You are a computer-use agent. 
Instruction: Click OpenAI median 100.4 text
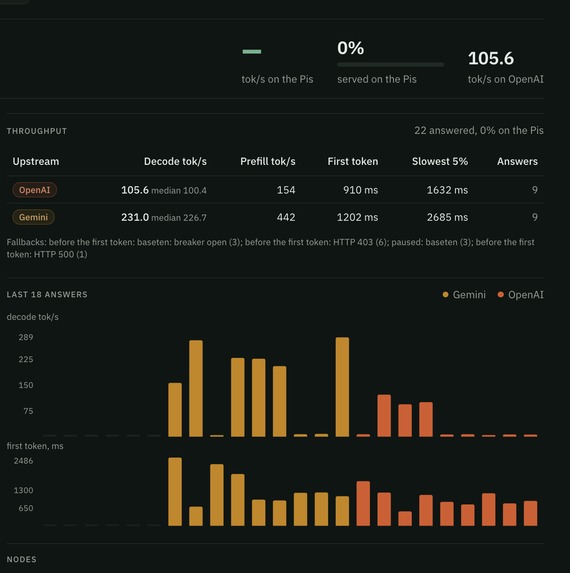click(179, 191)
